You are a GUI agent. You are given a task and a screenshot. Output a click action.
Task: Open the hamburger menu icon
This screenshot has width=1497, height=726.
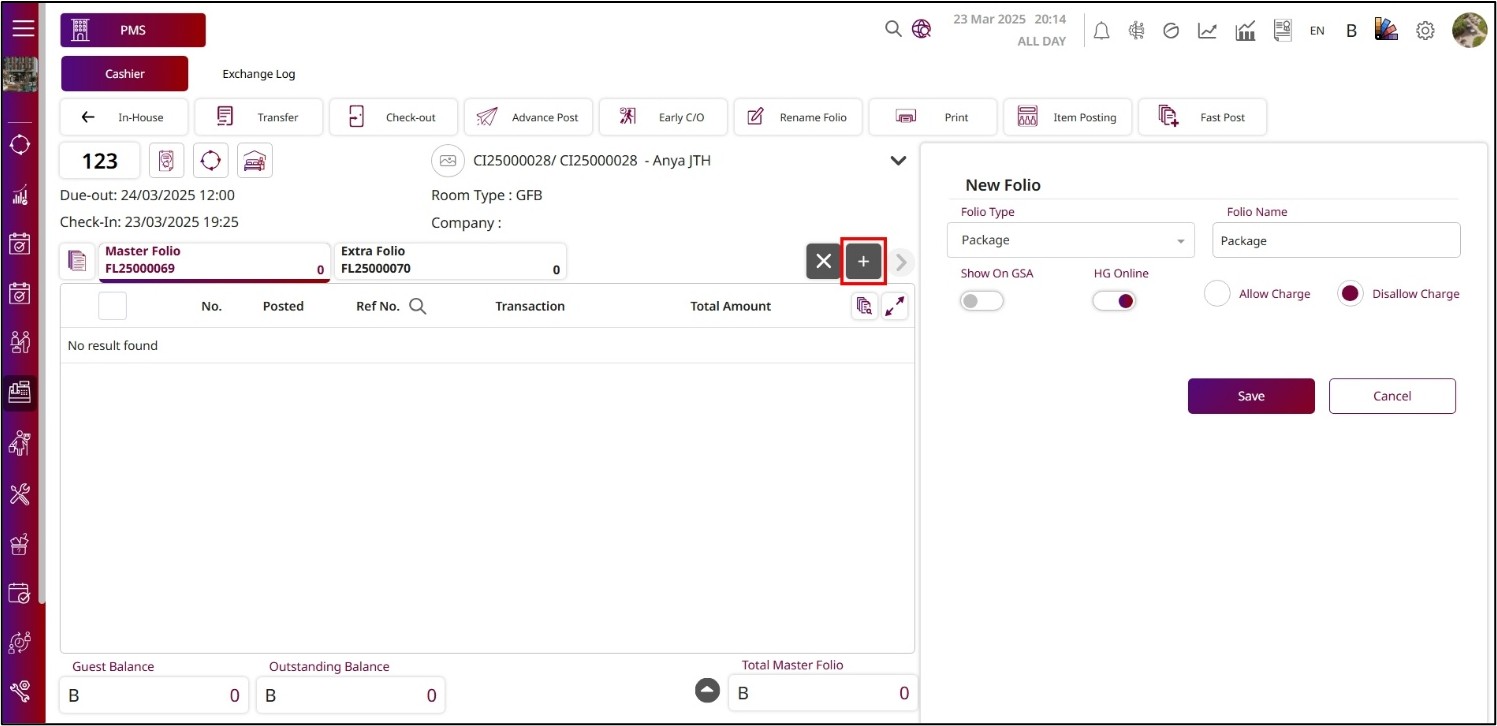[x=22, y=28]
